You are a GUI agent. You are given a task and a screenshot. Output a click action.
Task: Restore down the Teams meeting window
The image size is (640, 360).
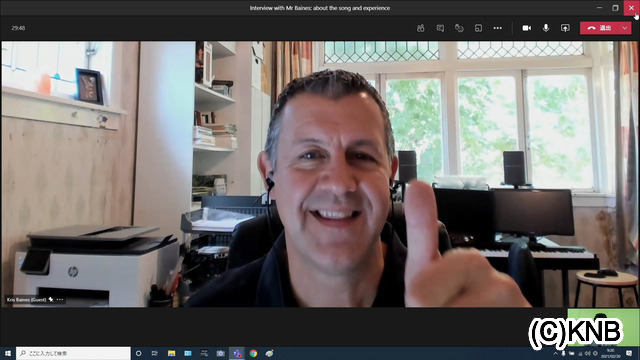(616, 8)
